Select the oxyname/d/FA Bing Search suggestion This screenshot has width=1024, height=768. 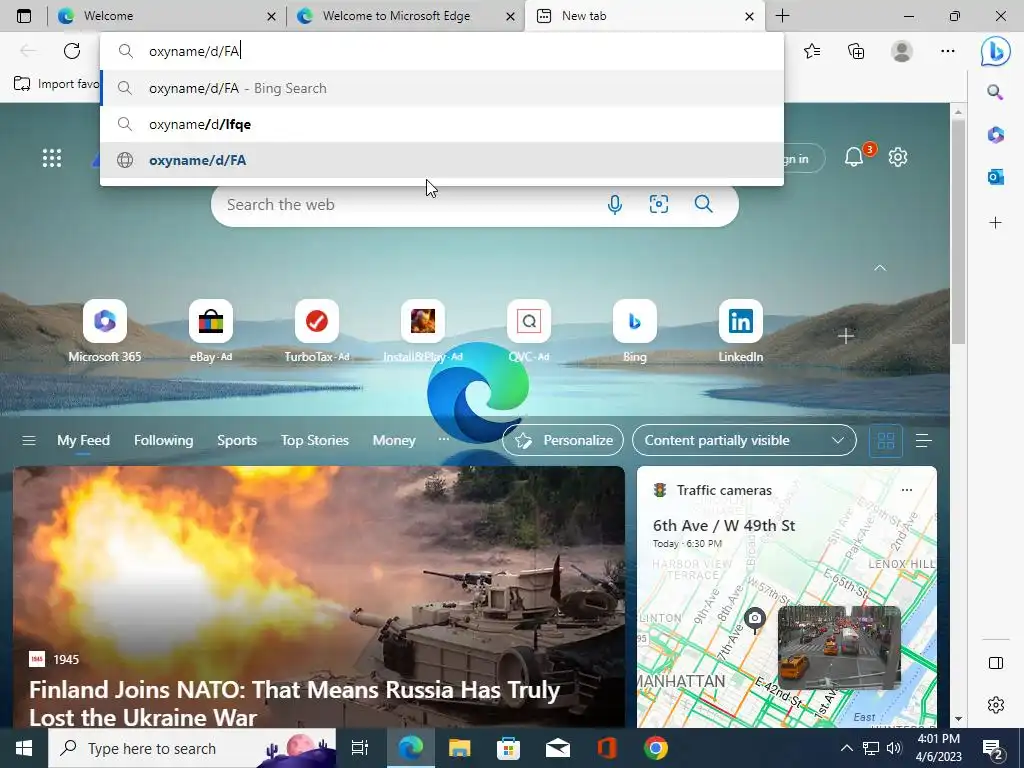click(x=442, y=88)
